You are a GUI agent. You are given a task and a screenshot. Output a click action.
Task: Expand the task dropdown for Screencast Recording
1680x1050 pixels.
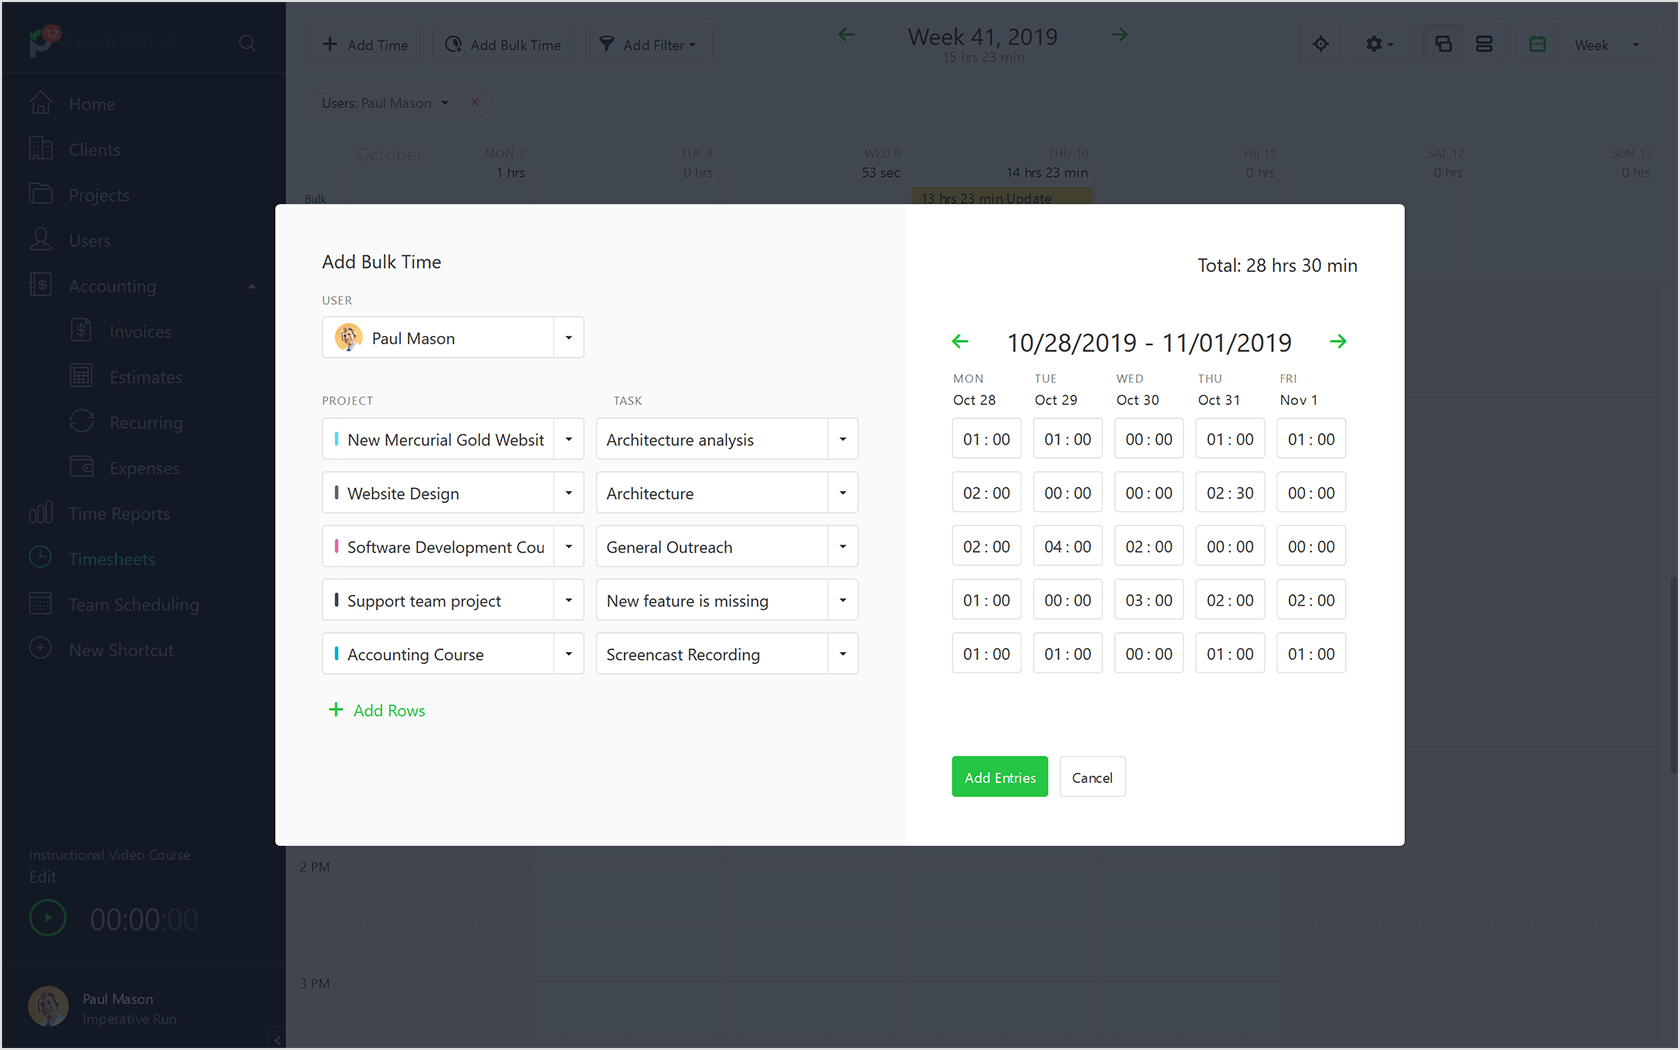tap(841, 653)
